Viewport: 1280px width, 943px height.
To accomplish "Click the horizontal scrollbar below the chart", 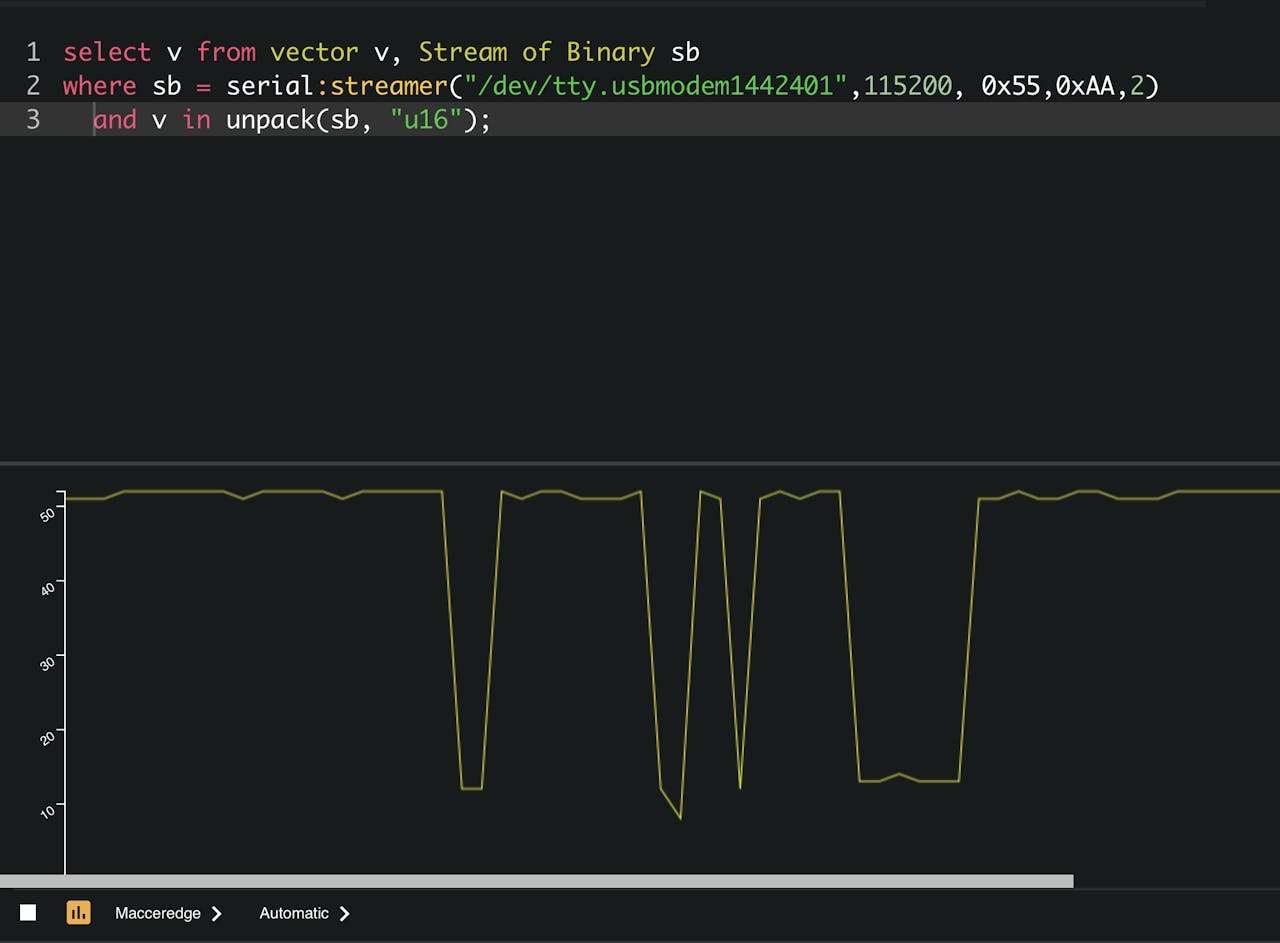I will coord(500,881).
